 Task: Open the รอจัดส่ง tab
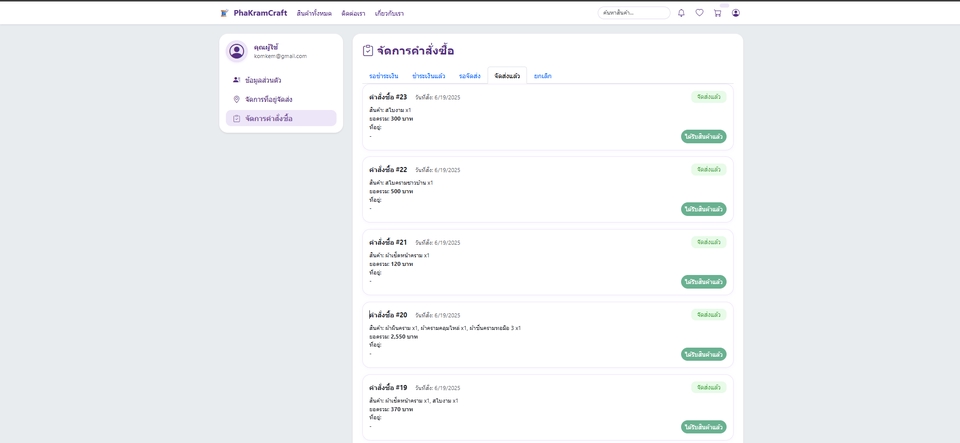[469, 76]
